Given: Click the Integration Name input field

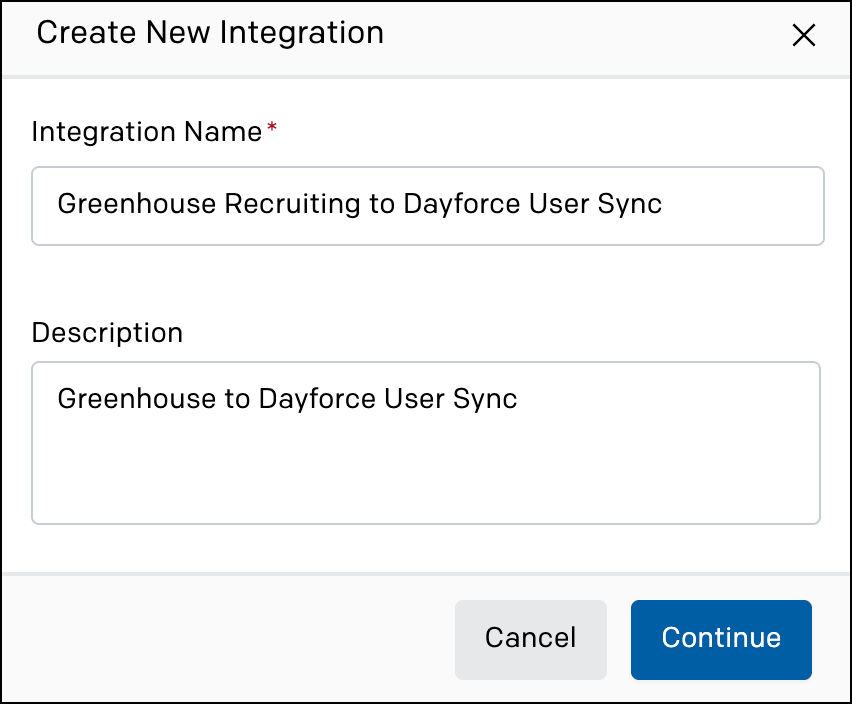Looking at the screenshot, I should click(x=428, y=206).
